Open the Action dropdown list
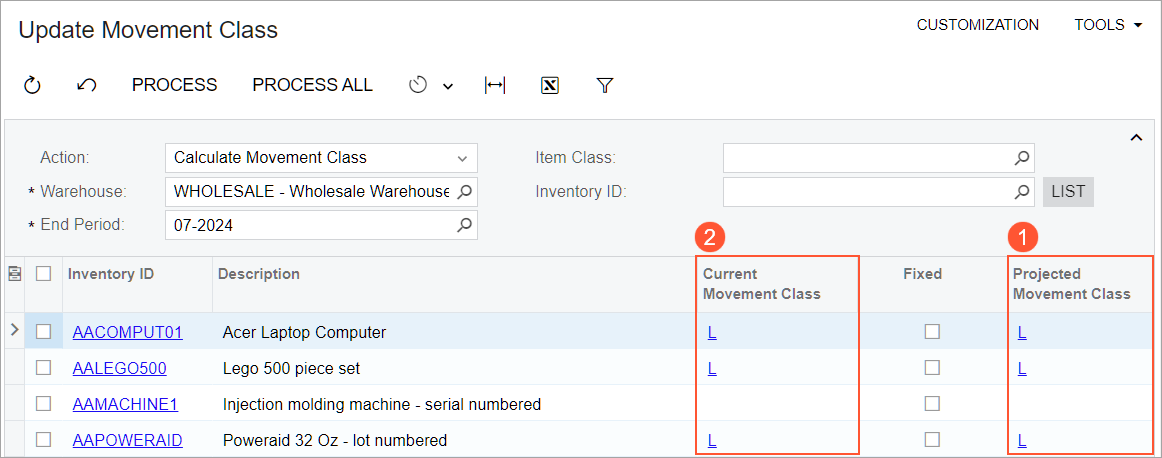The width and height of the screenshot is (1162, 458). point(462,158)
